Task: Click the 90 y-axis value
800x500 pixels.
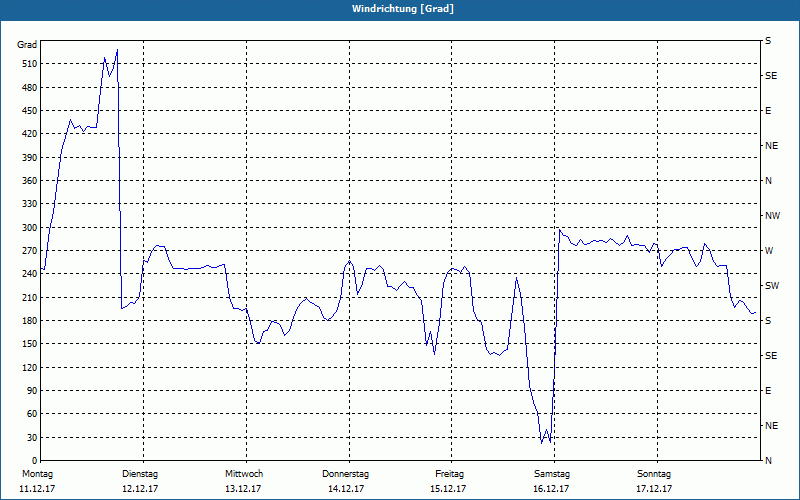Action: tap(31, 390)
